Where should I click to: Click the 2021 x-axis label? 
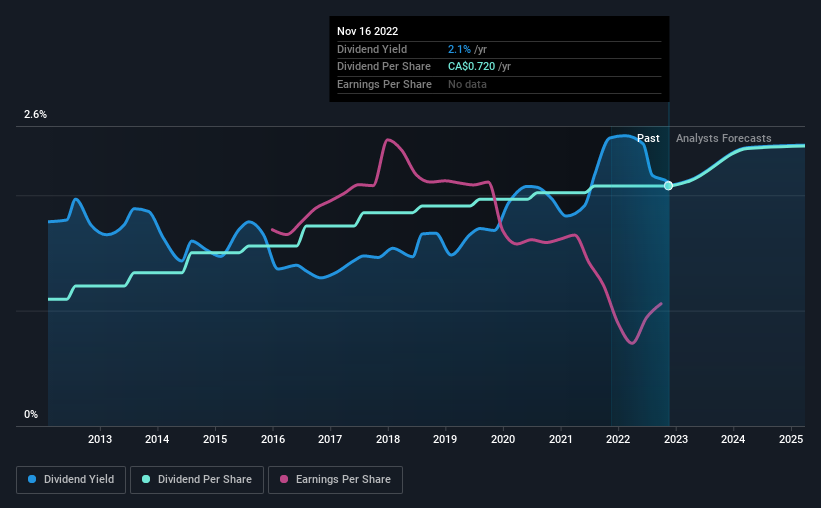pyautogui.click(x=561, y=439)
